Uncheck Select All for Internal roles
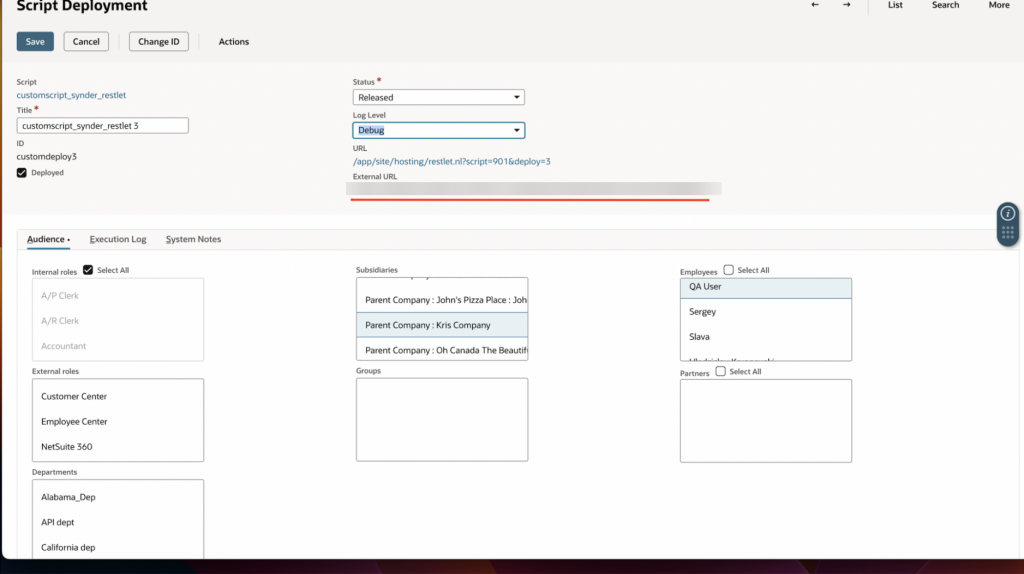This screenshot has width=1024, height=574. [88, 270]
